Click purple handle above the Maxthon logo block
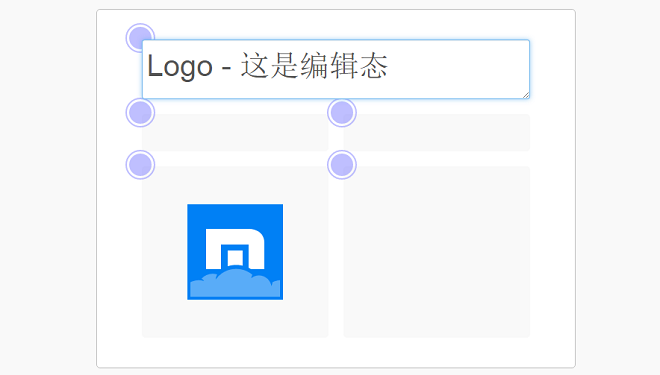Screen dimensions: 660x375 140,165
